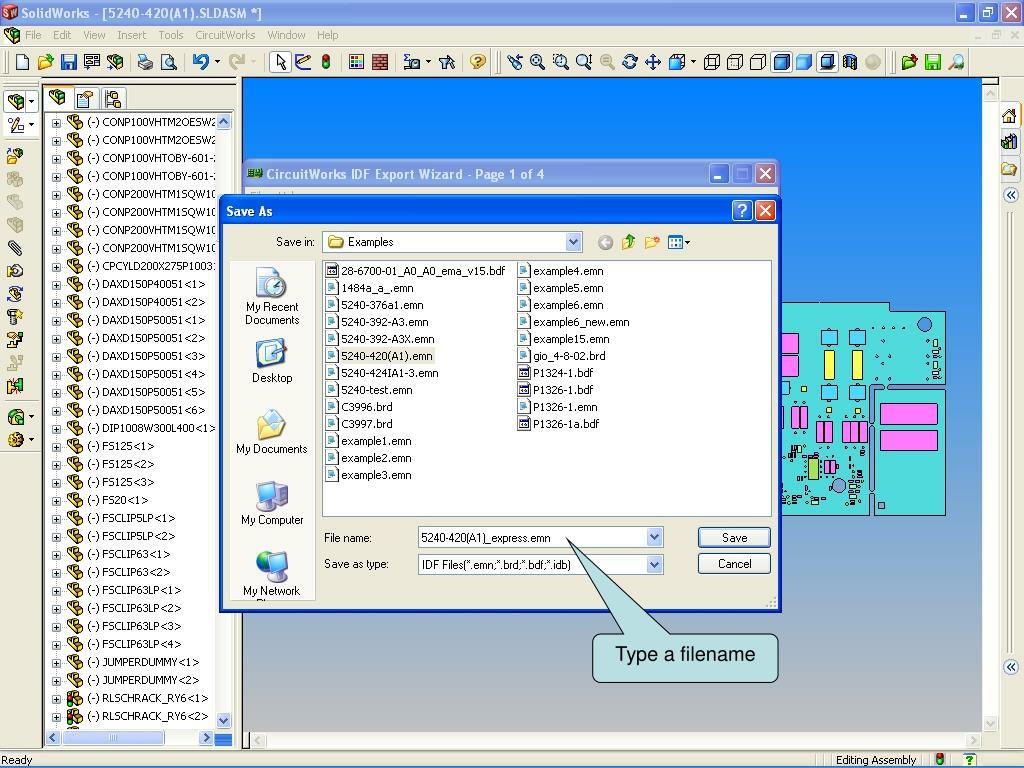Click the Zoom to Fit icon
The width and height of the screenshot is (1024, 768).
click(x=537, y=62)
